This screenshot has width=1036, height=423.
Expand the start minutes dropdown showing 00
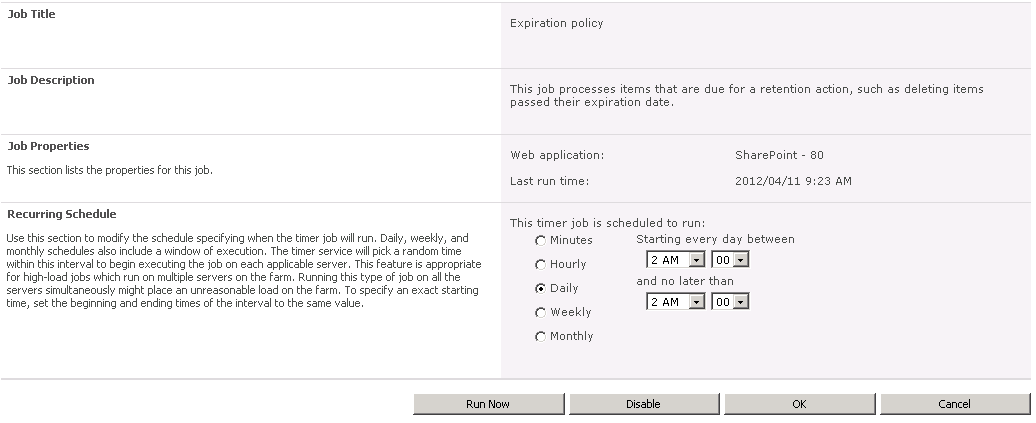click(x=730, y=260)
